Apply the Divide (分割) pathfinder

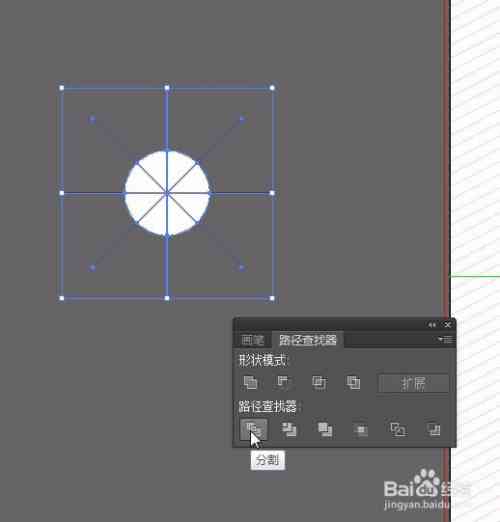tap(253, 429)
